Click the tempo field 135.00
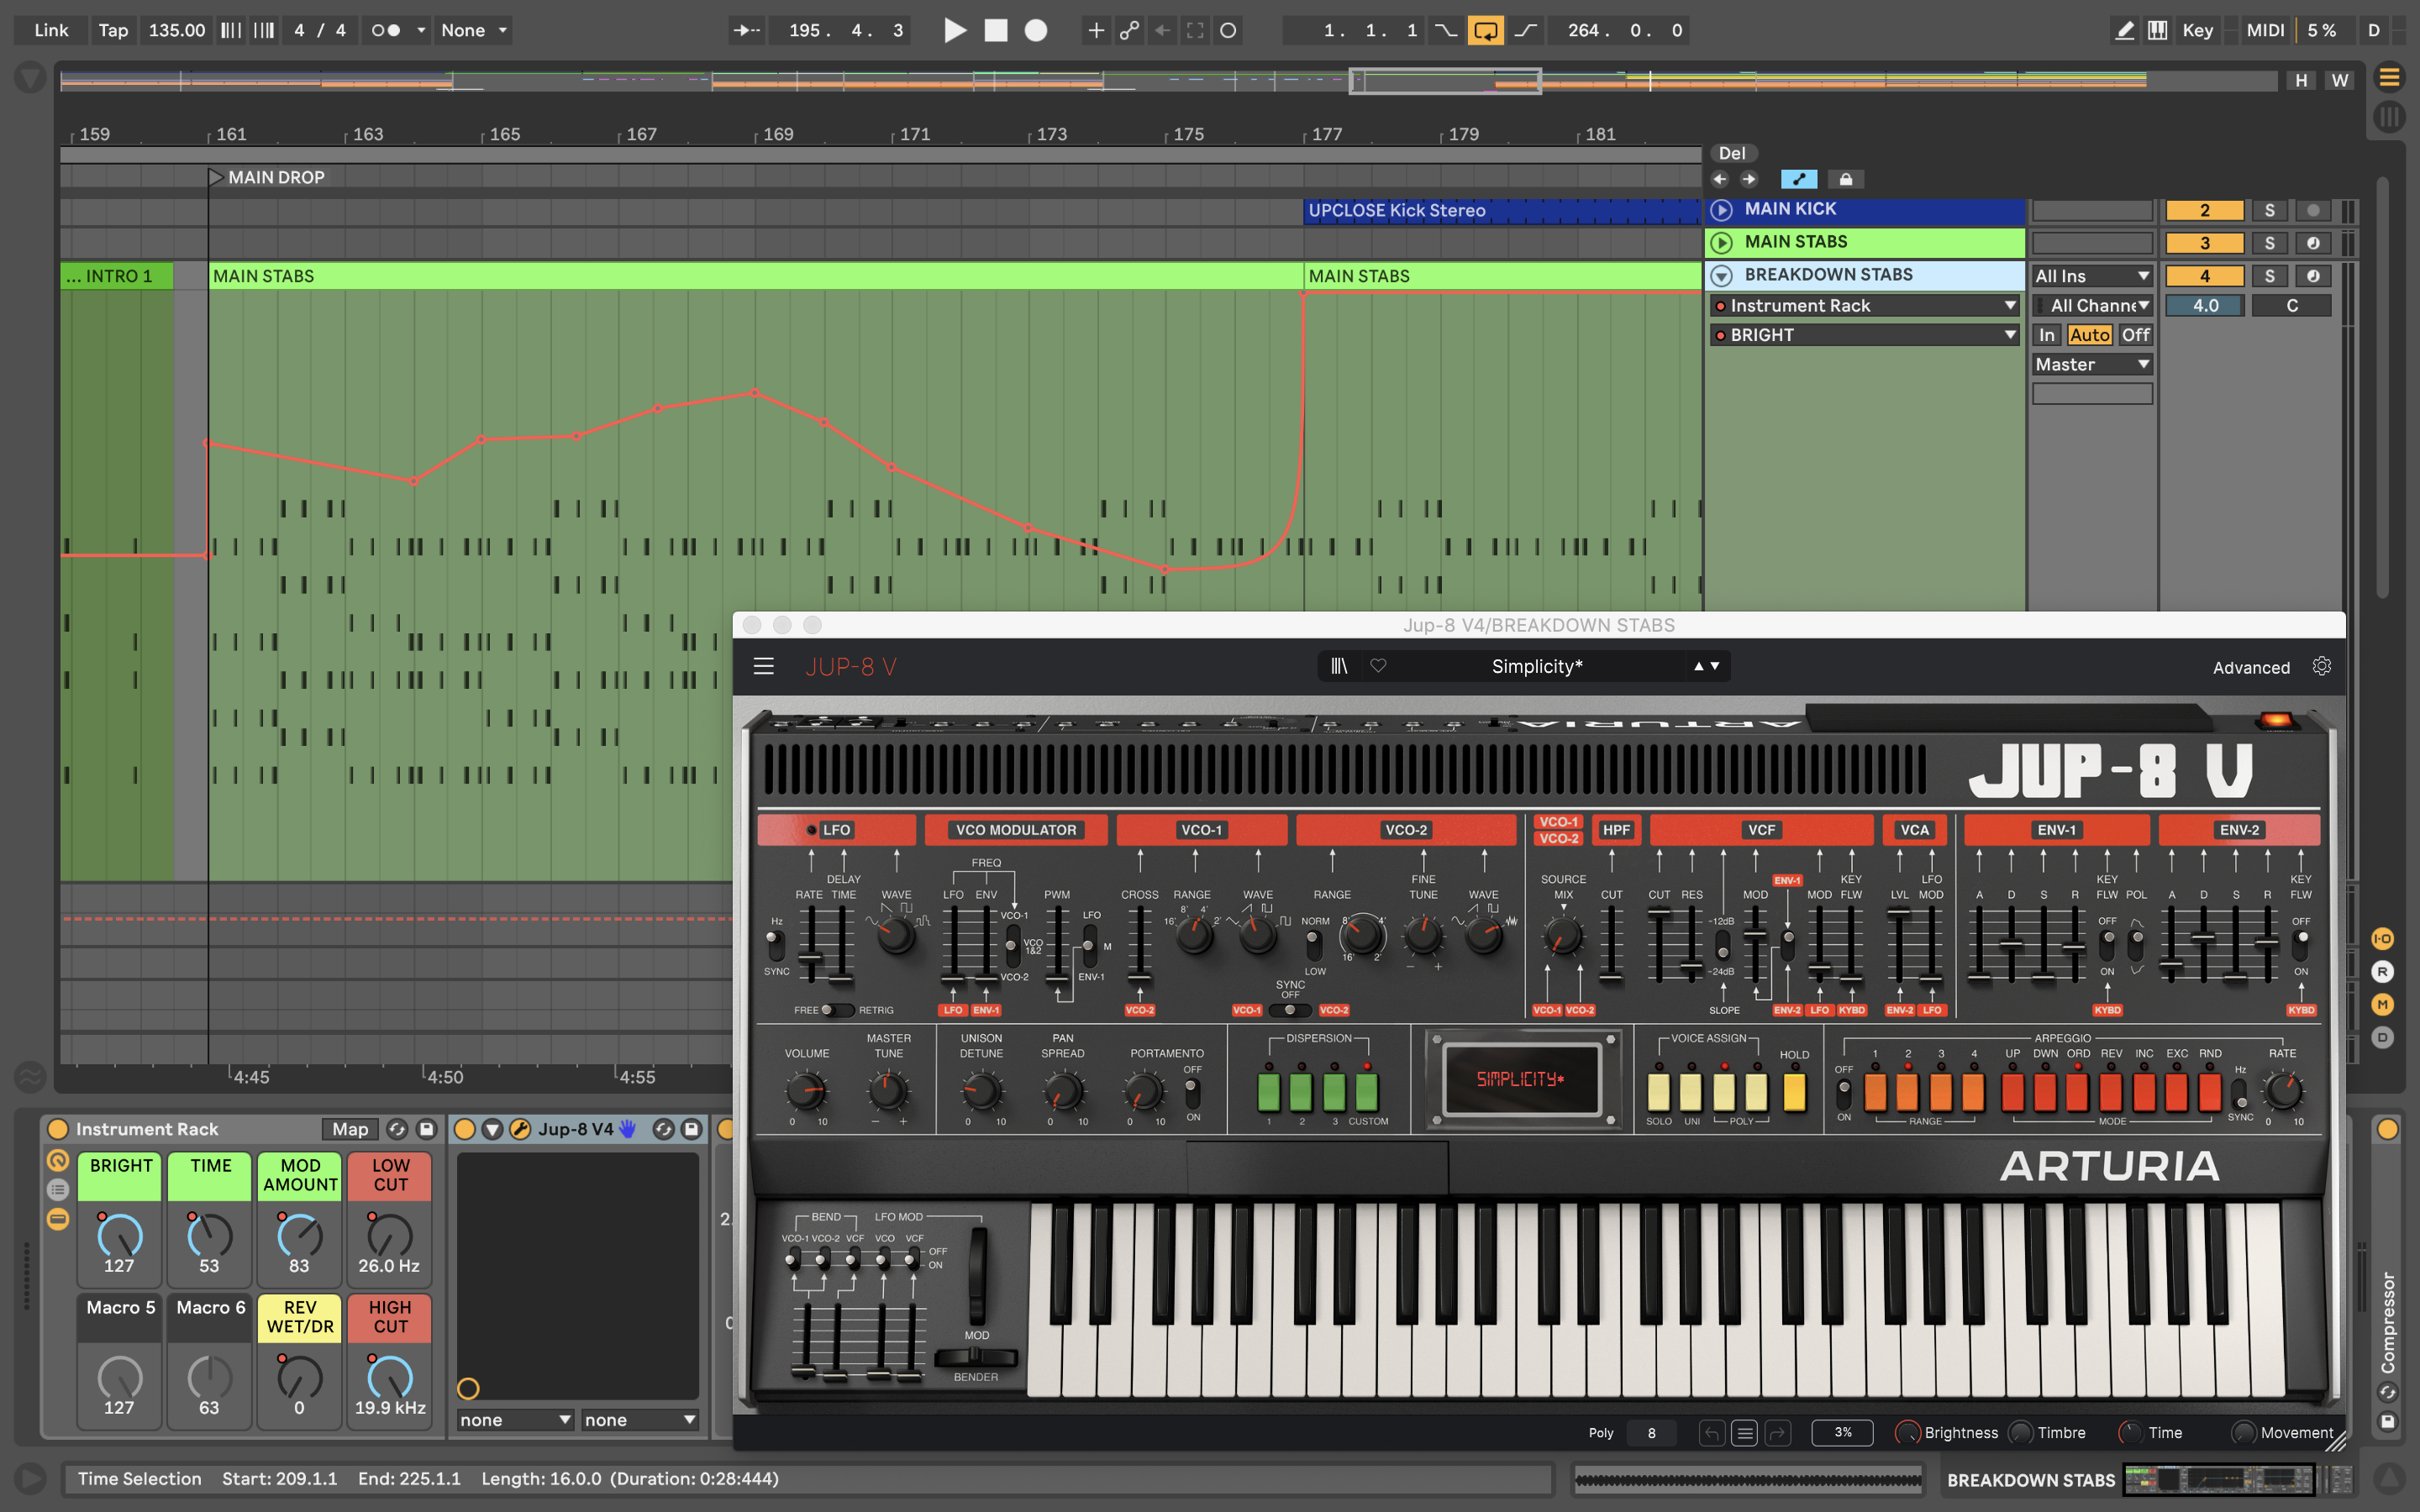2420x1512 pixels. (177, 30)
